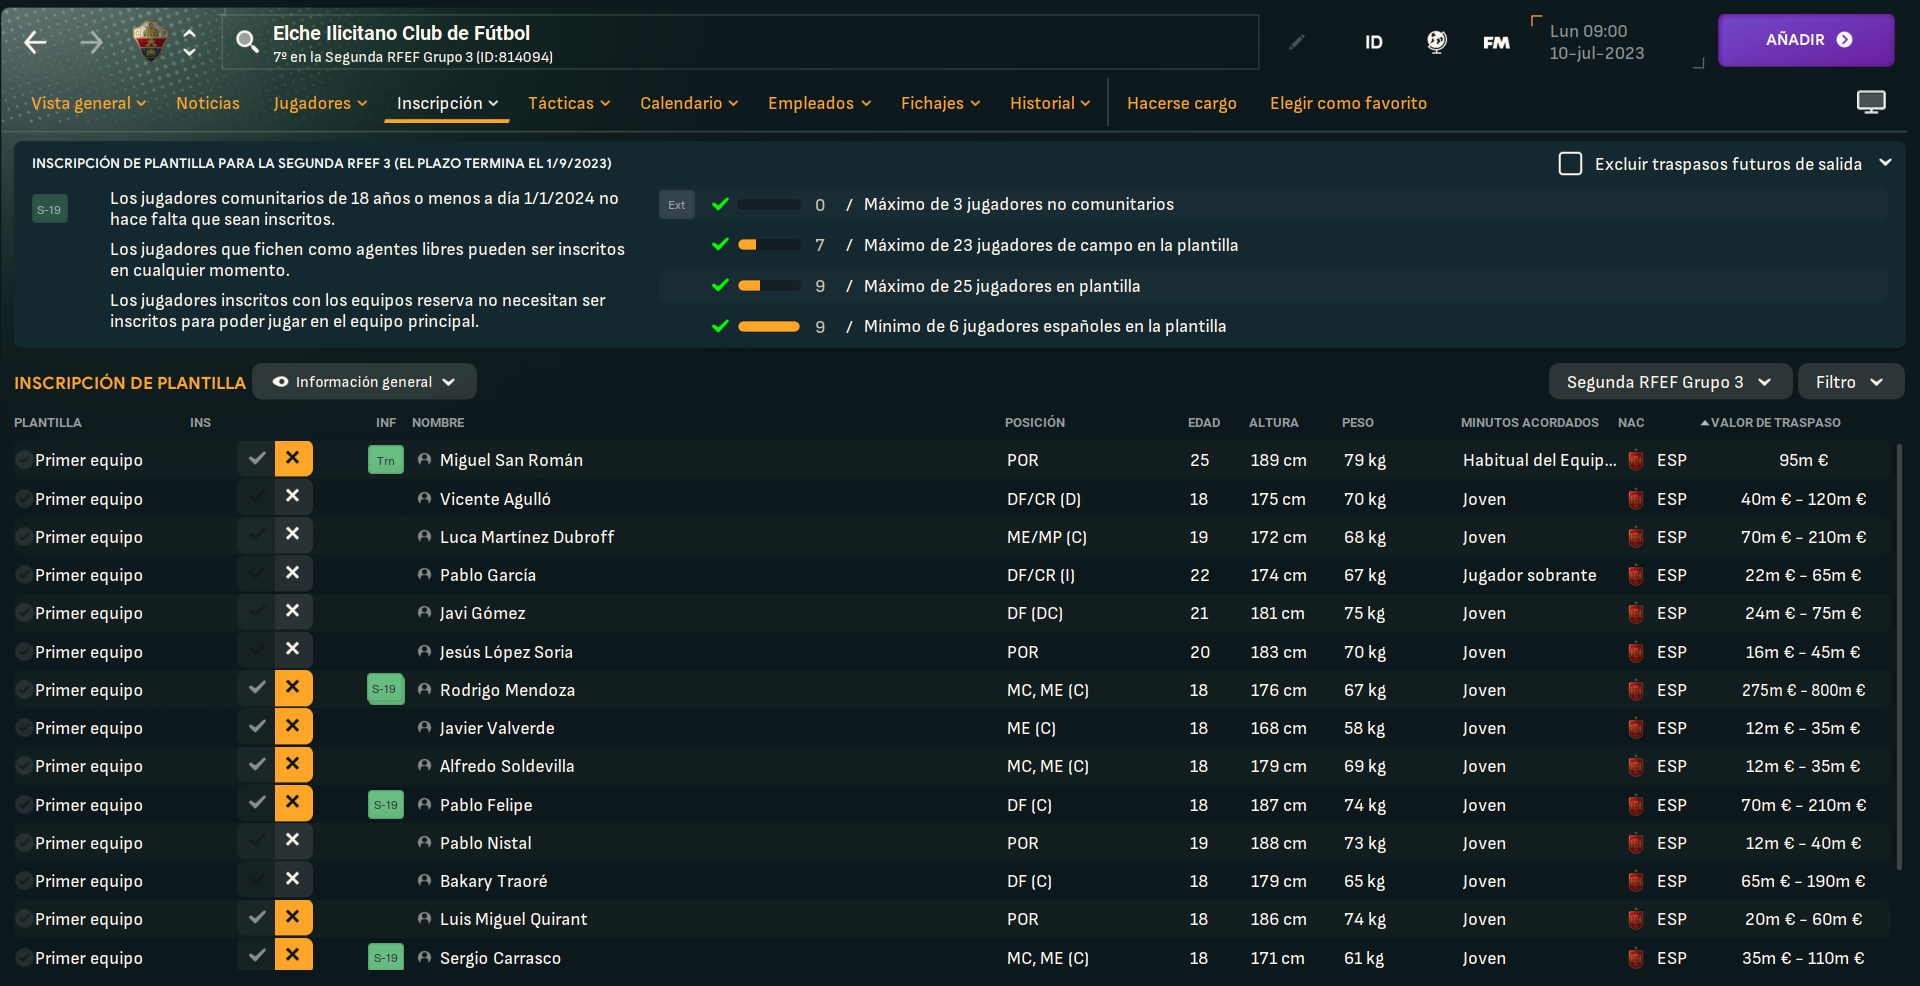Click Hacerse cargo

(1182, 103)
